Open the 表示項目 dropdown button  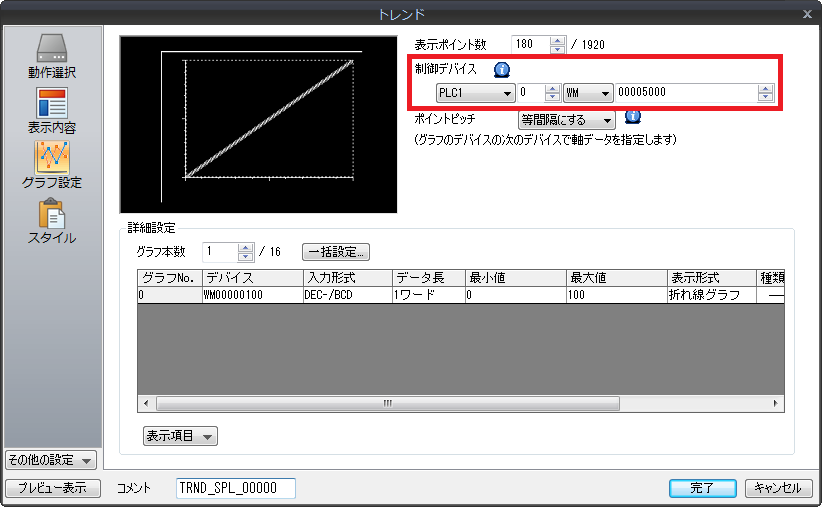[x=181, y=436]
